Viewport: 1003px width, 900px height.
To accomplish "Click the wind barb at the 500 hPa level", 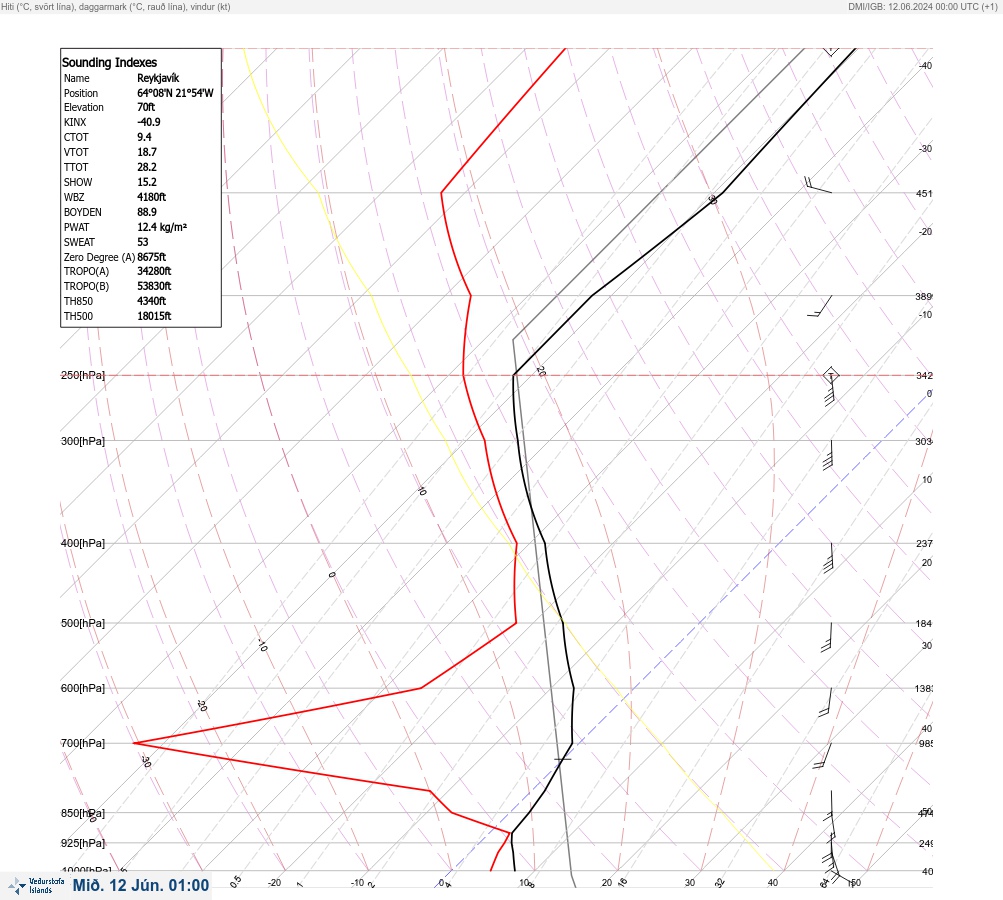I will [826, 638].
